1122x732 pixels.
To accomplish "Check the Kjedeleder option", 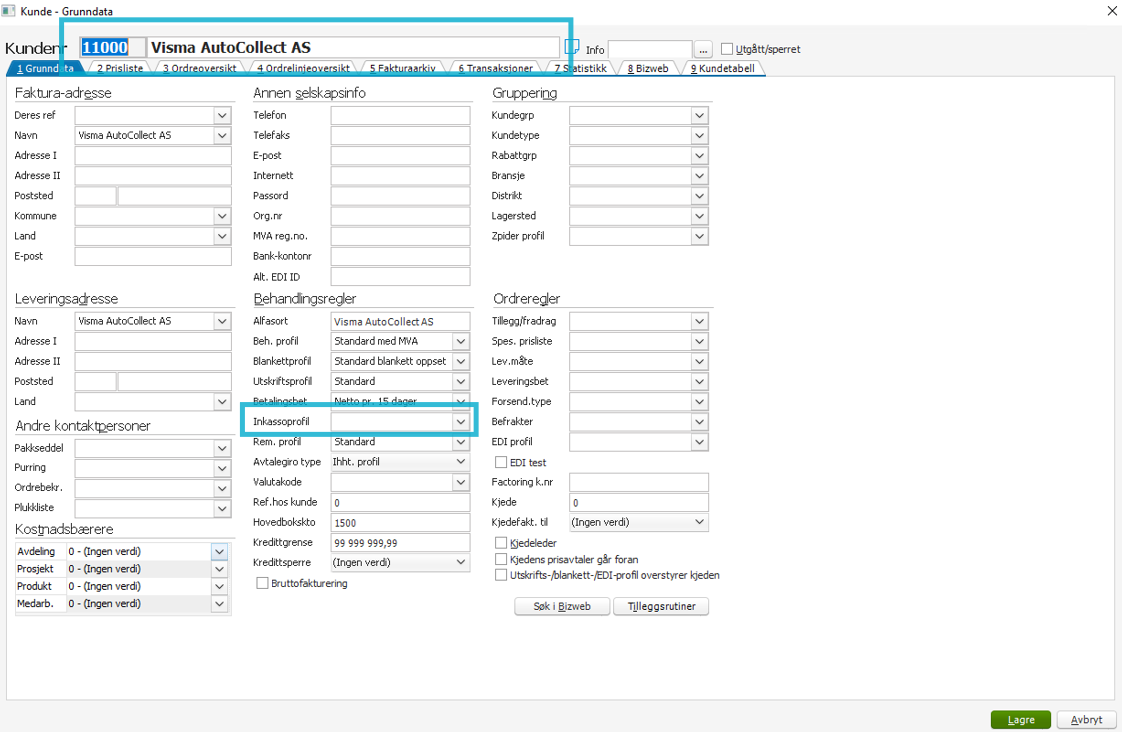I will click(x=501, y=543).
